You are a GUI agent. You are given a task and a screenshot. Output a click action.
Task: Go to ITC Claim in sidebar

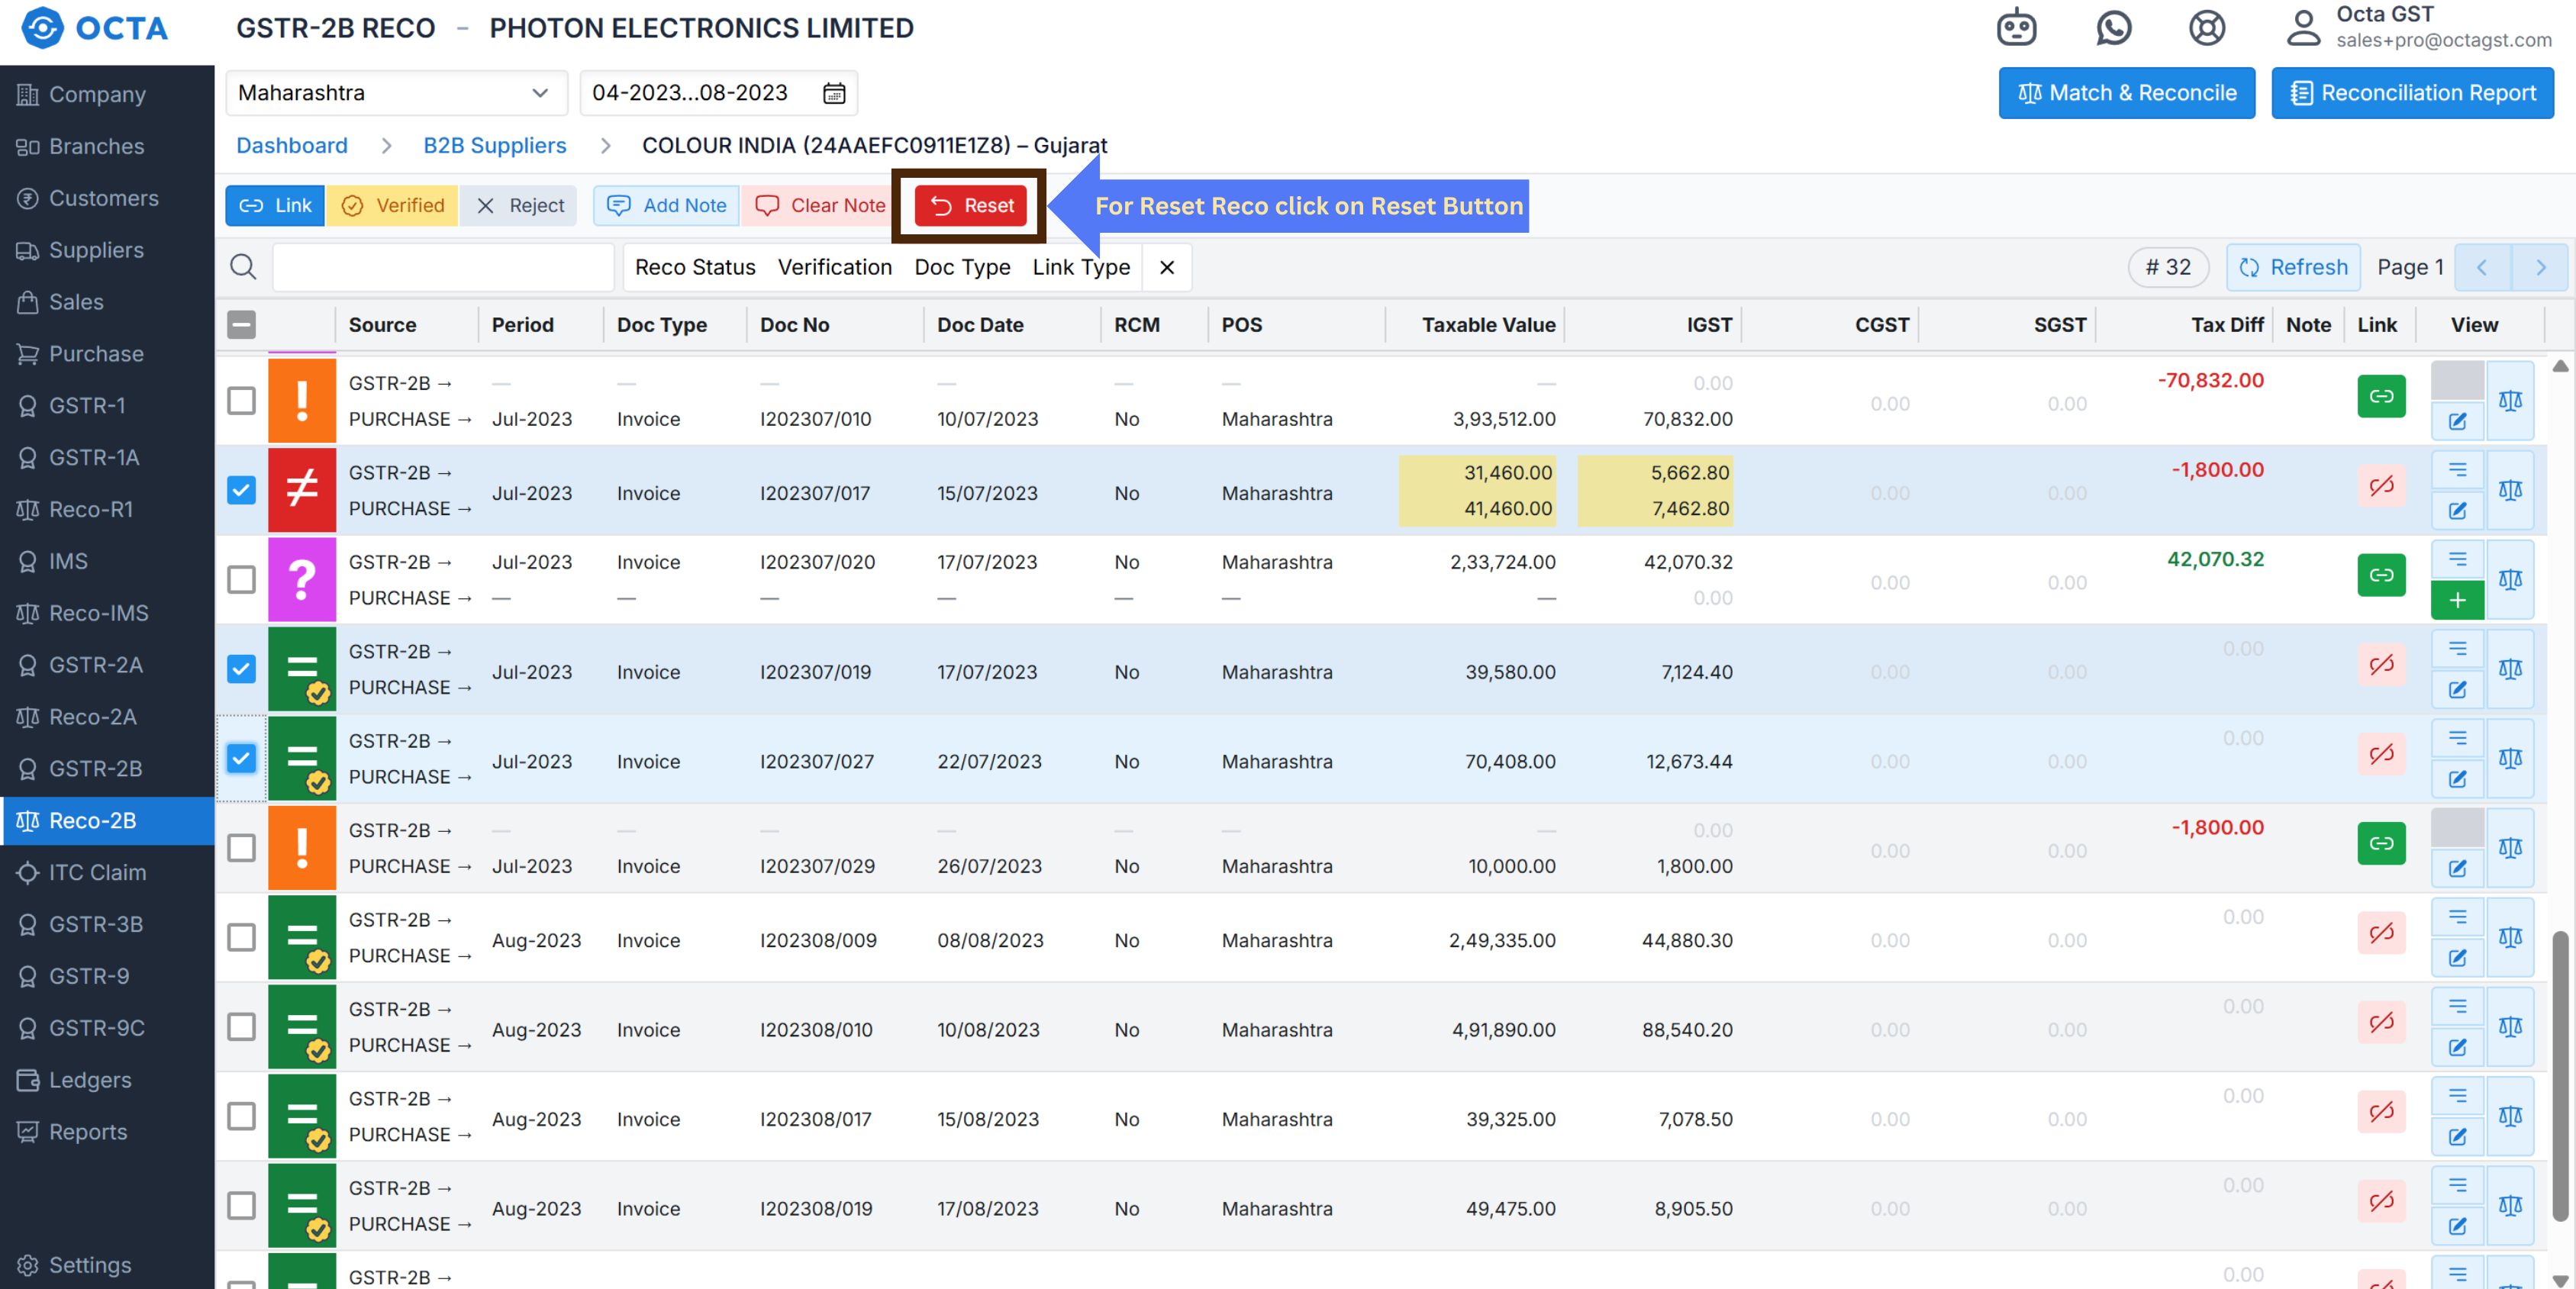click(97, 872)
